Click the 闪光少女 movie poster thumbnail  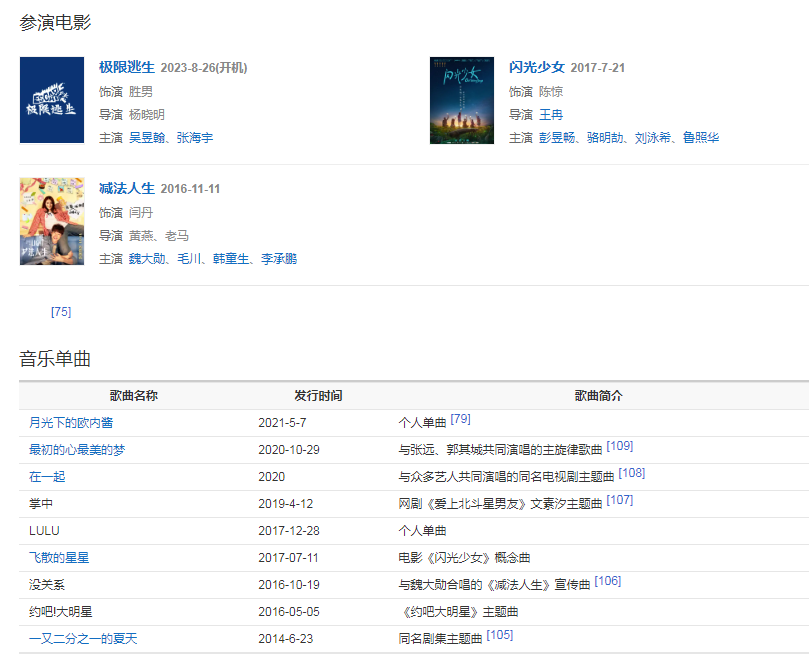click(462, 100)
